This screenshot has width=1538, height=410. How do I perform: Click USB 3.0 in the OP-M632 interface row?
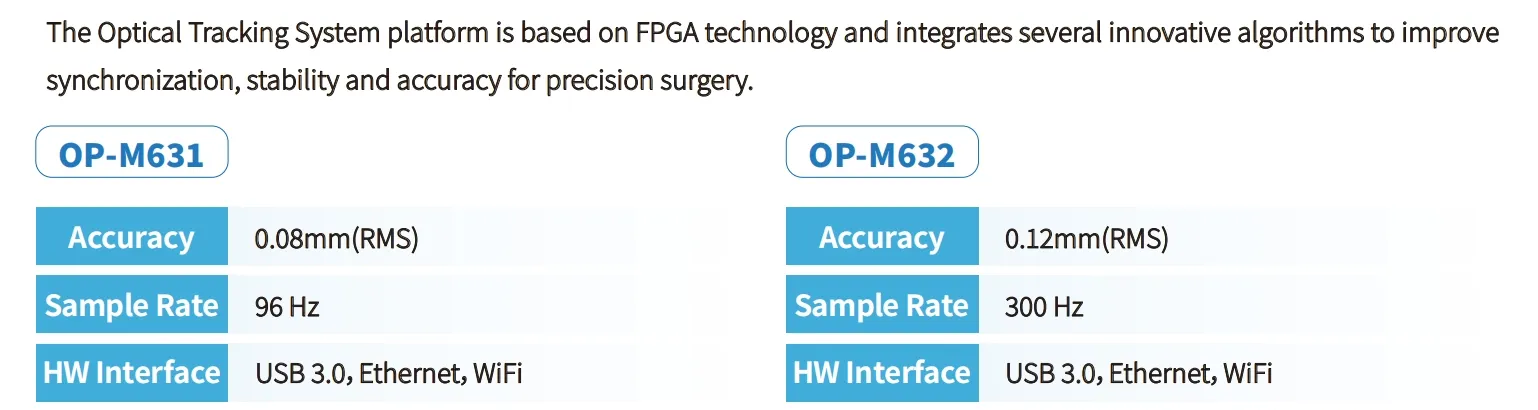coord(1051,374)
